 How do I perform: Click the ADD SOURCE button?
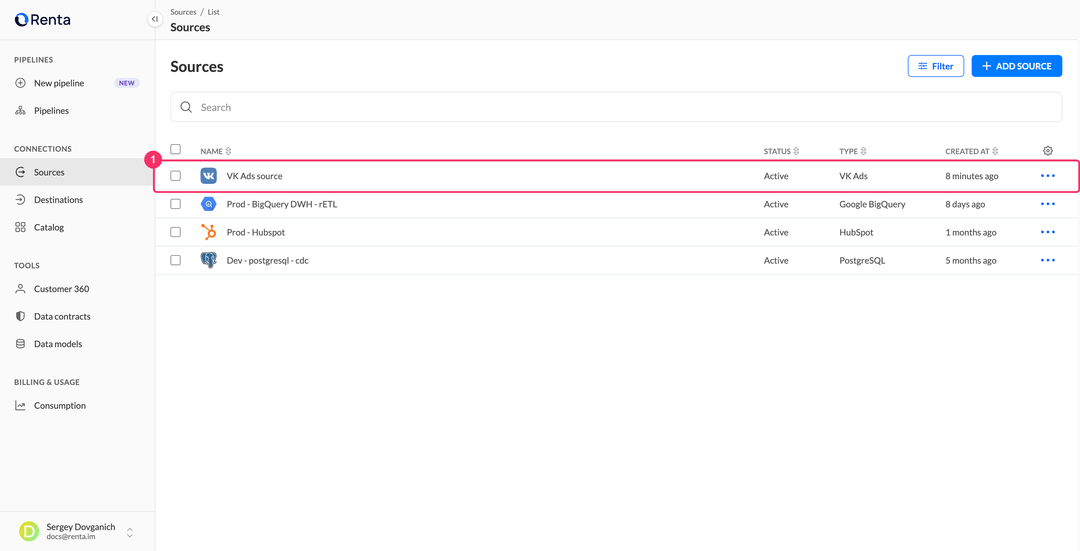pyautogui.click(x=1017, y=66)
